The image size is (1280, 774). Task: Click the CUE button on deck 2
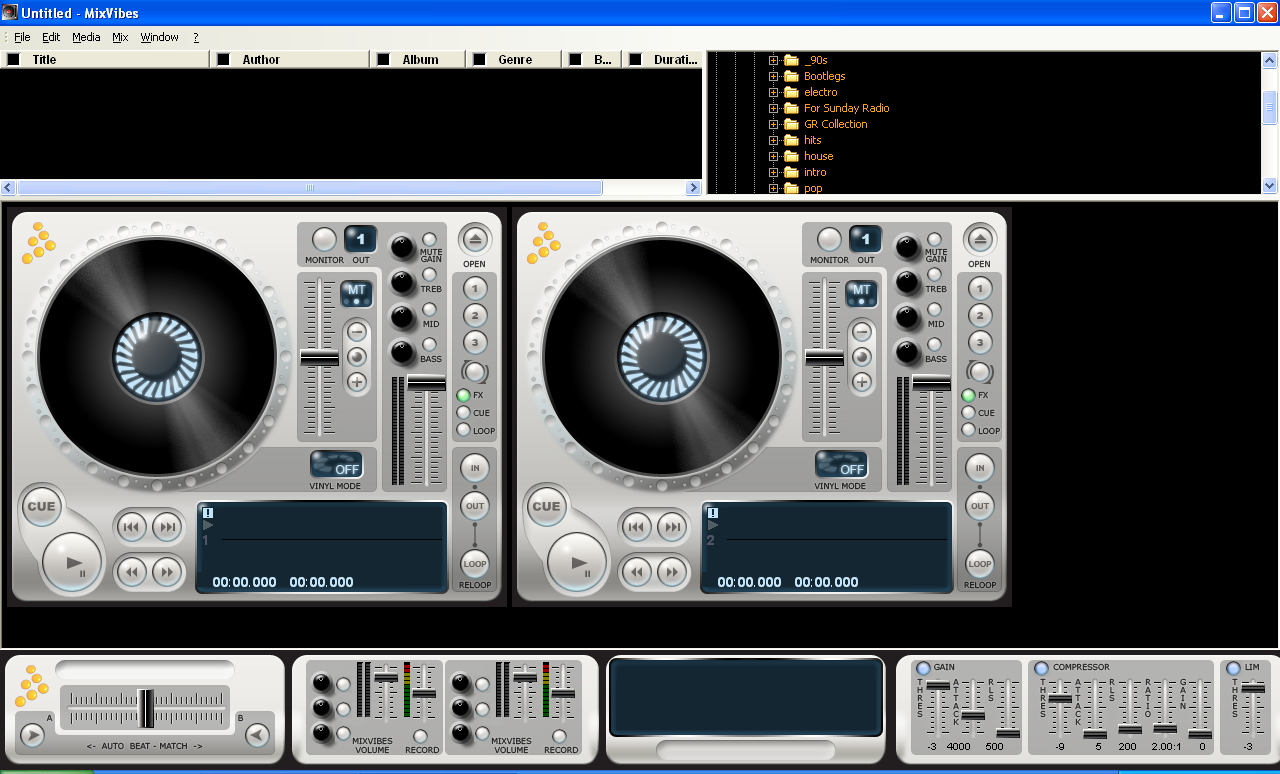[546, 506]
